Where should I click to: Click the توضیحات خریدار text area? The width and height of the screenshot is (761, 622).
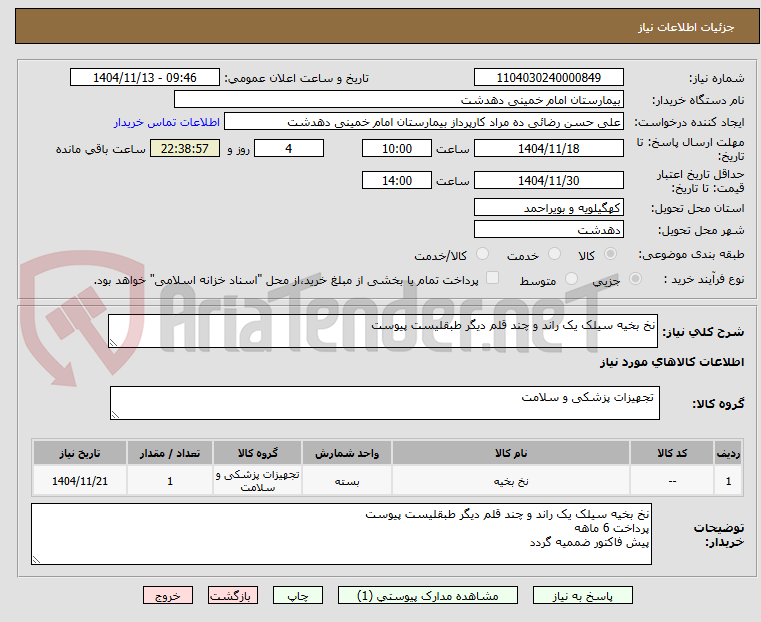[341, 534]
